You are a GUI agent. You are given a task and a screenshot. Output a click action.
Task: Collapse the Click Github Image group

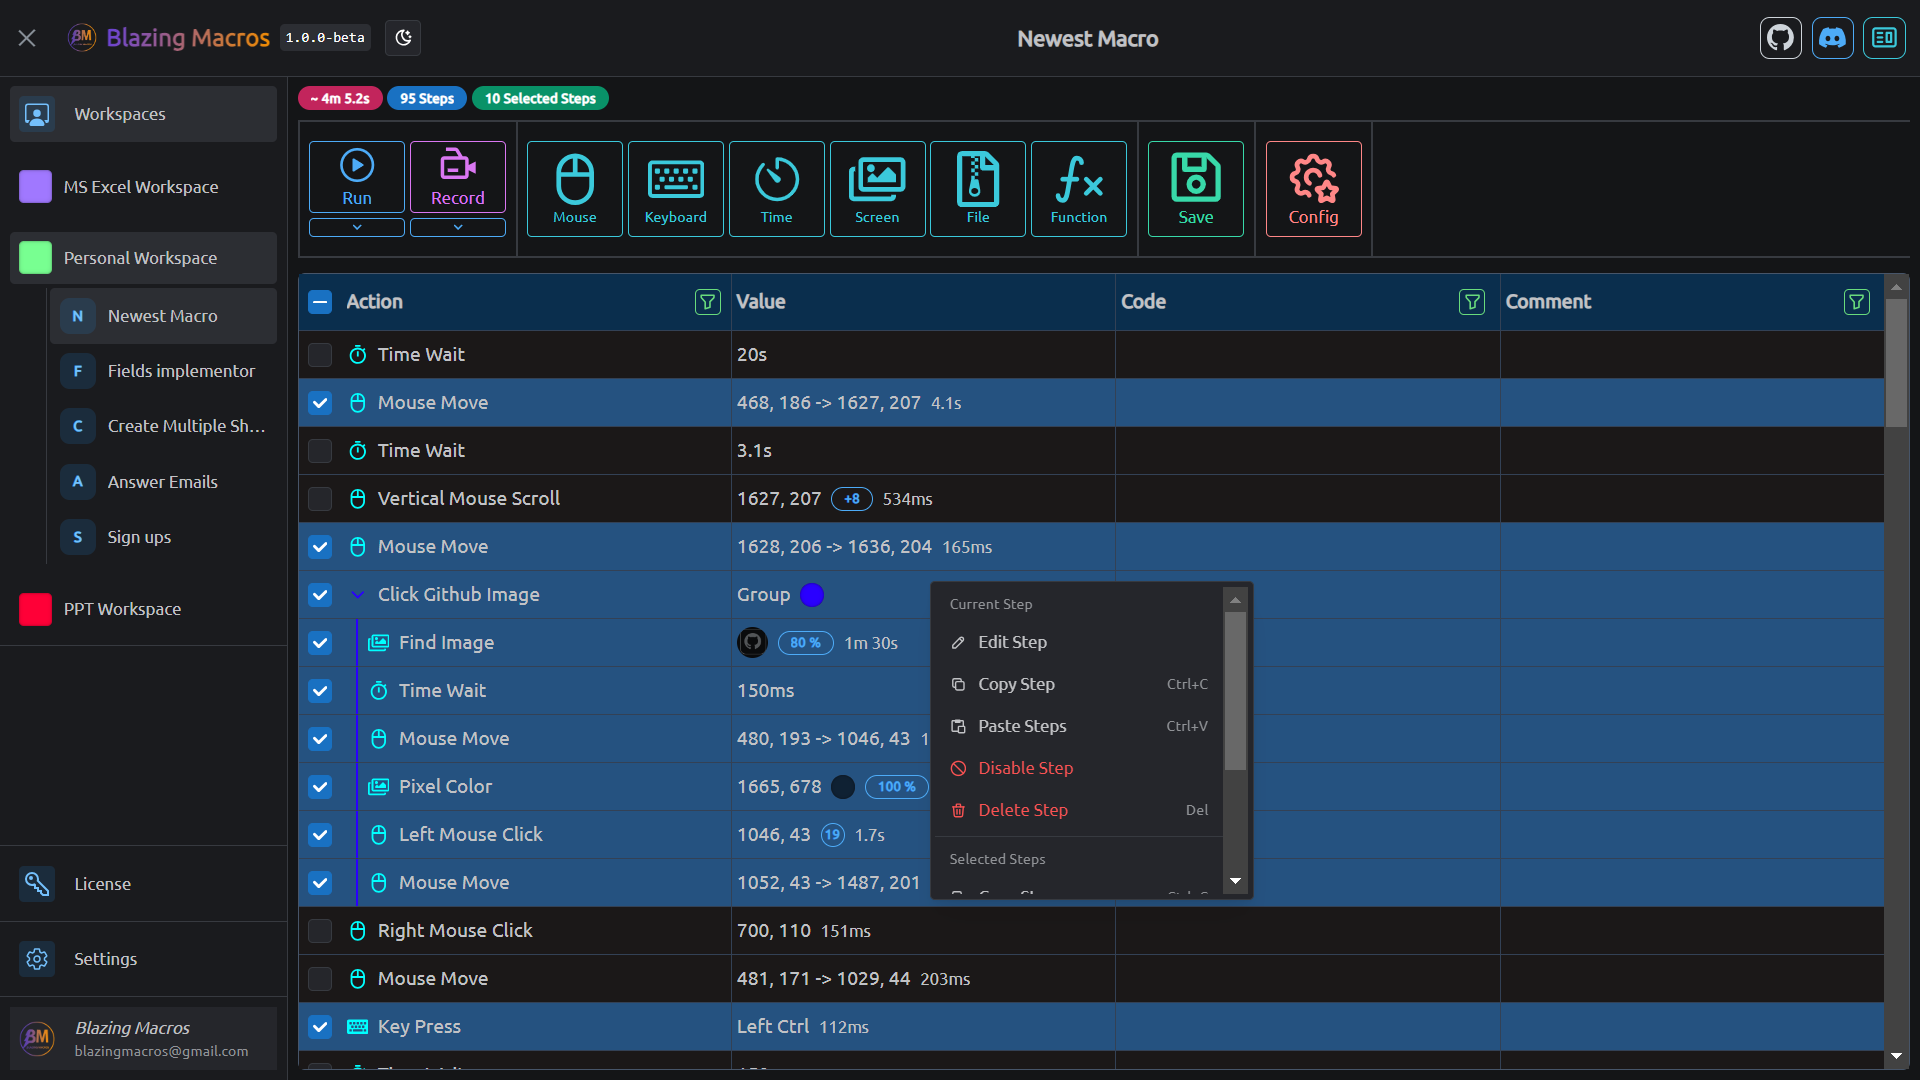tap(357, 595)
